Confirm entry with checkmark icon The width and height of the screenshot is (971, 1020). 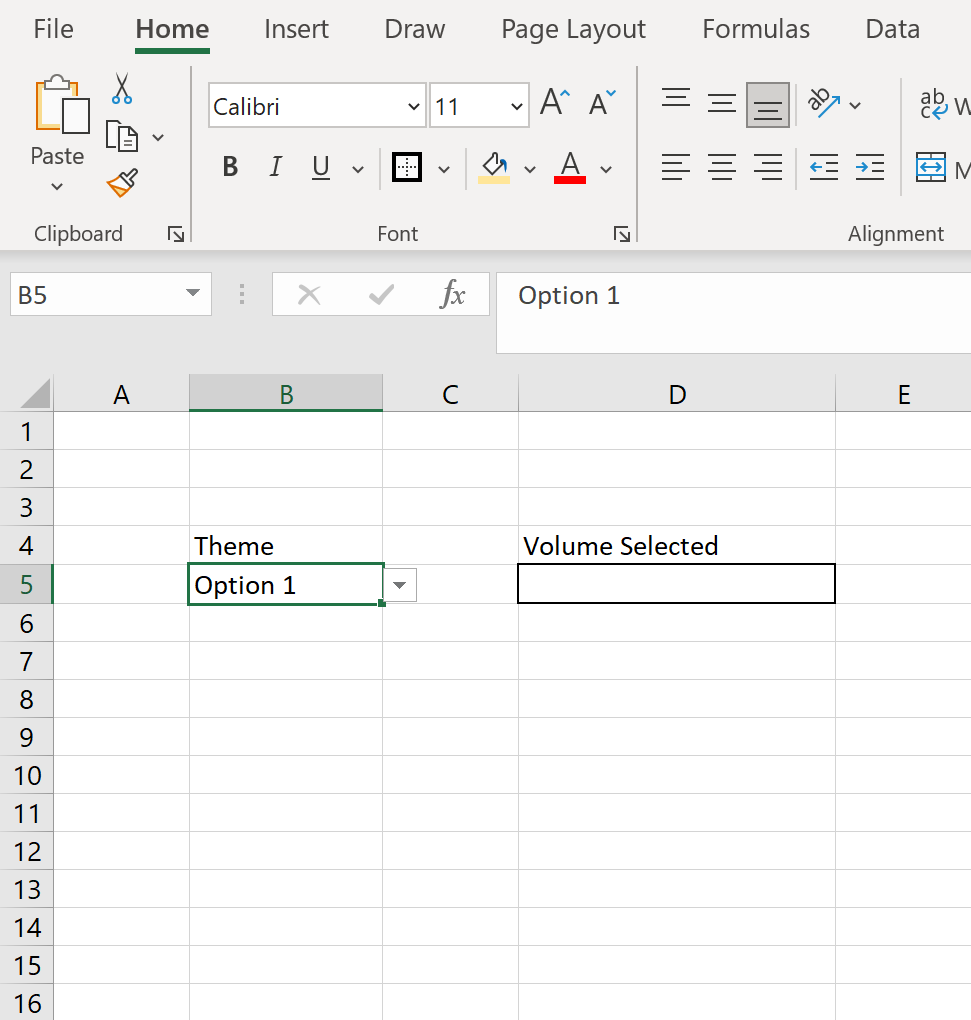click(381, 295)
